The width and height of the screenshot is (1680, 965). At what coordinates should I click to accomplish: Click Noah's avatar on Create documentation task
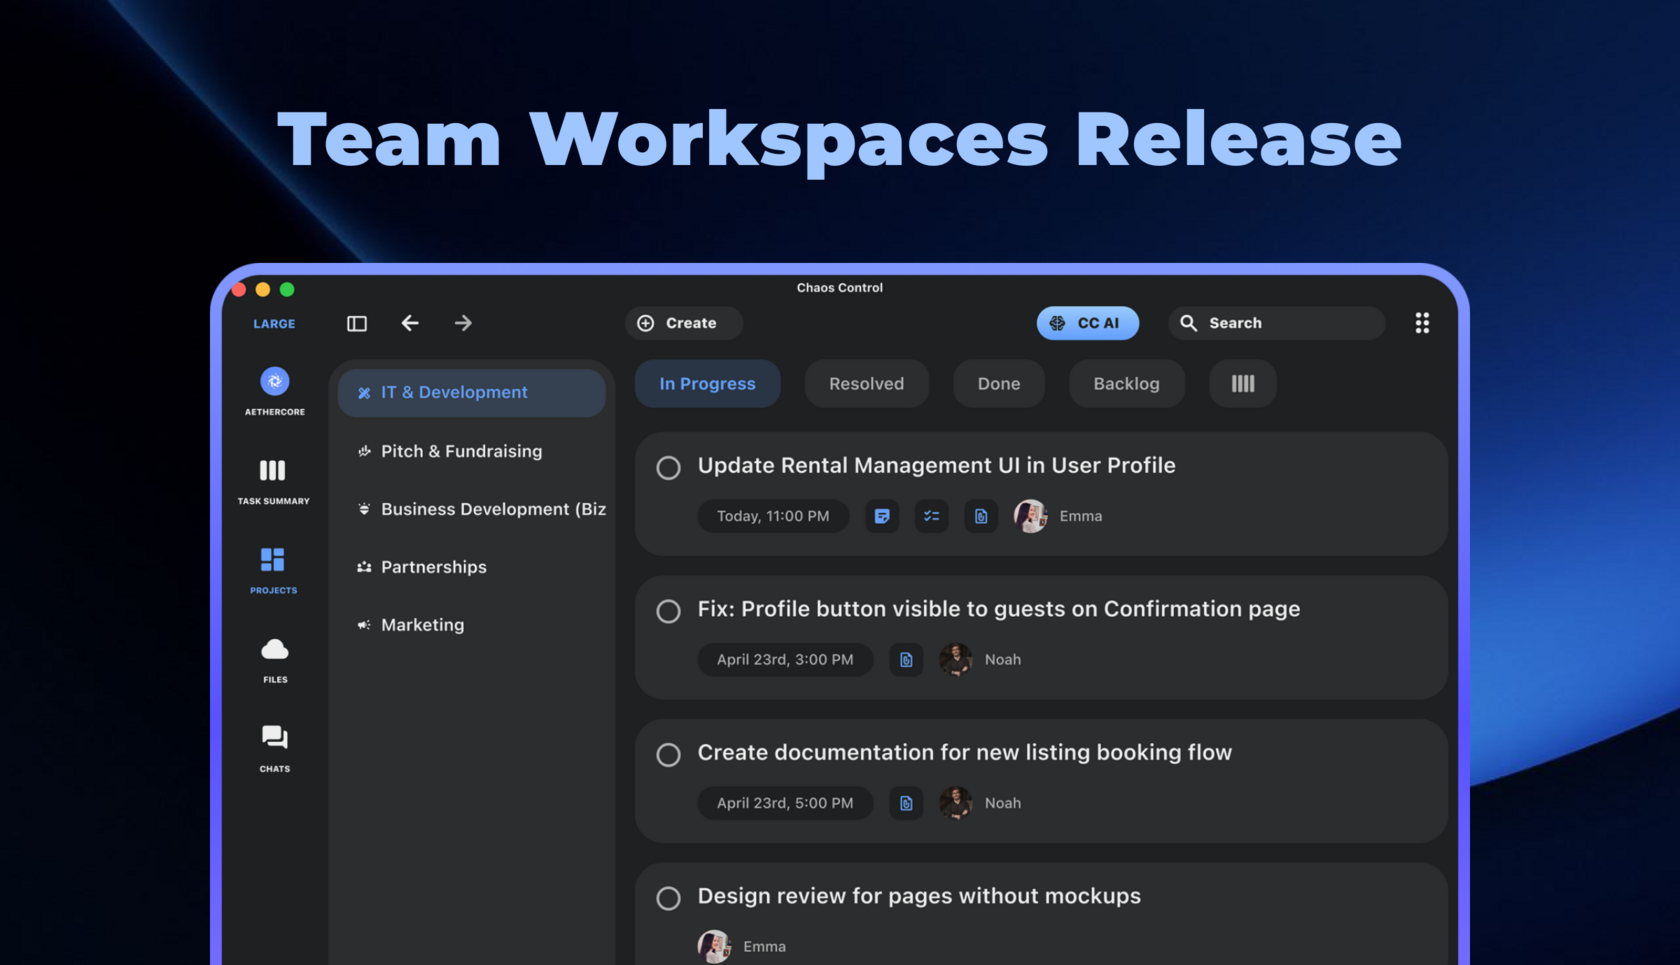956,803
